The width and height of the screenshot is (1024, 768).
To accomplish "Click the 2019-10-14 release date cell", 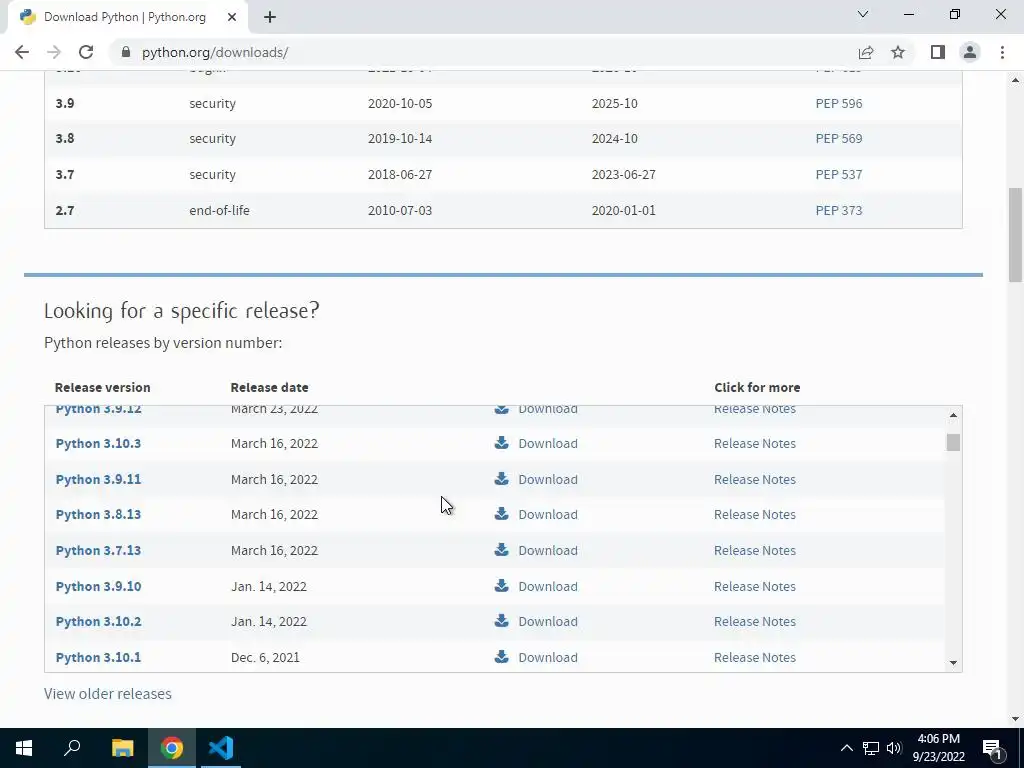I will [x=400, y=138].
